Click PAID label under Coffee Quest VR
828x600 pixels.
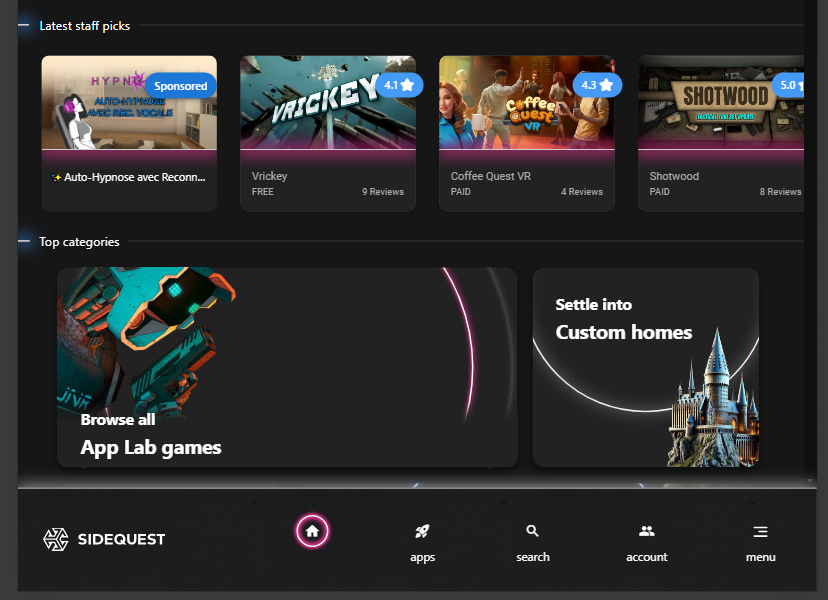point(460,192)
